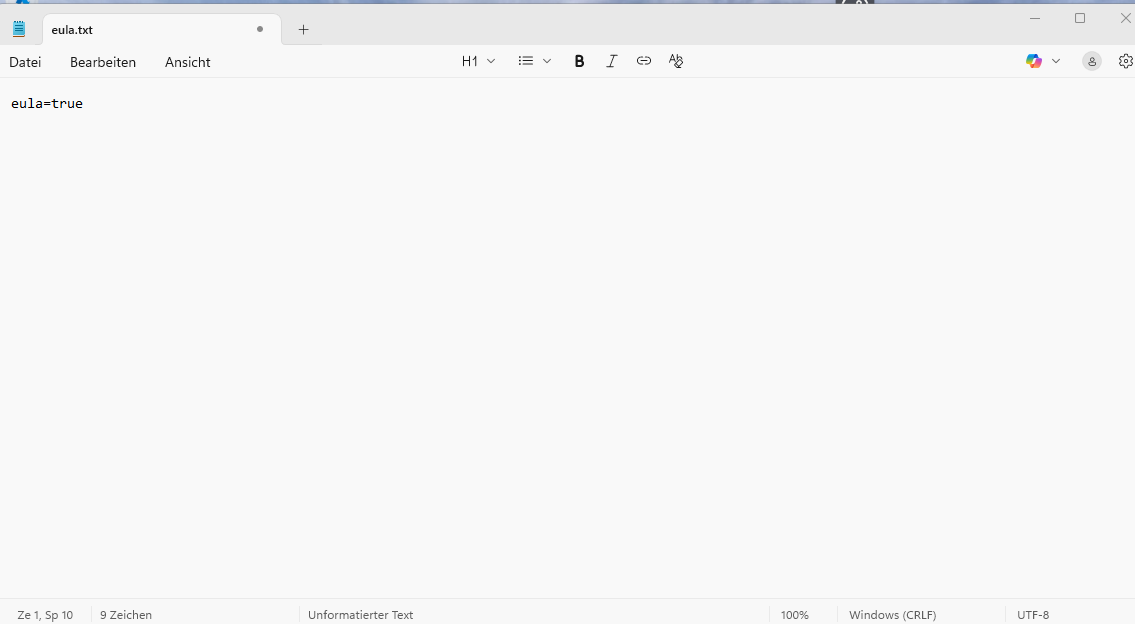The height and width of the screenshot is (624, 1135).
Task: Open the Ansicht menu
Action: point(187,62)
